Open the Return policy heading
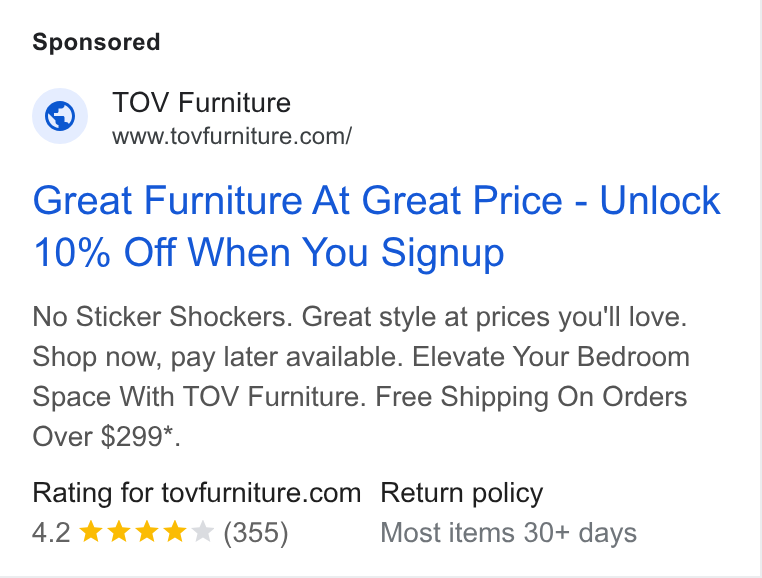762x578 pixels. click(x=462, y=493)
